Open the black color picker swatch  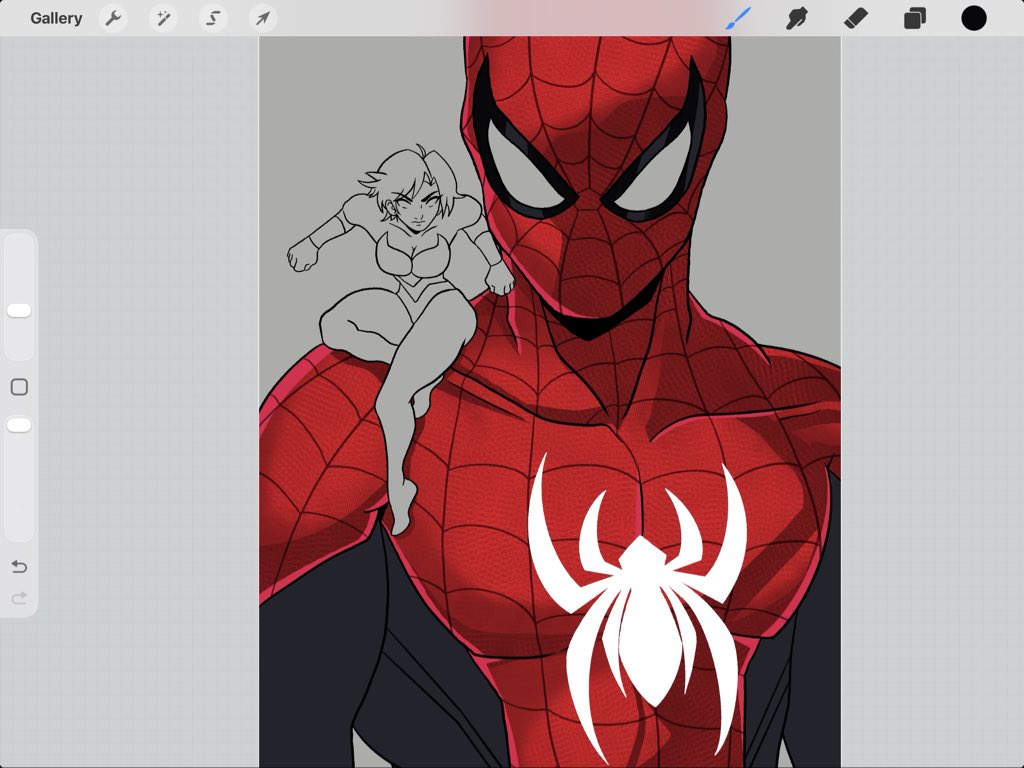tap(973, 18)
